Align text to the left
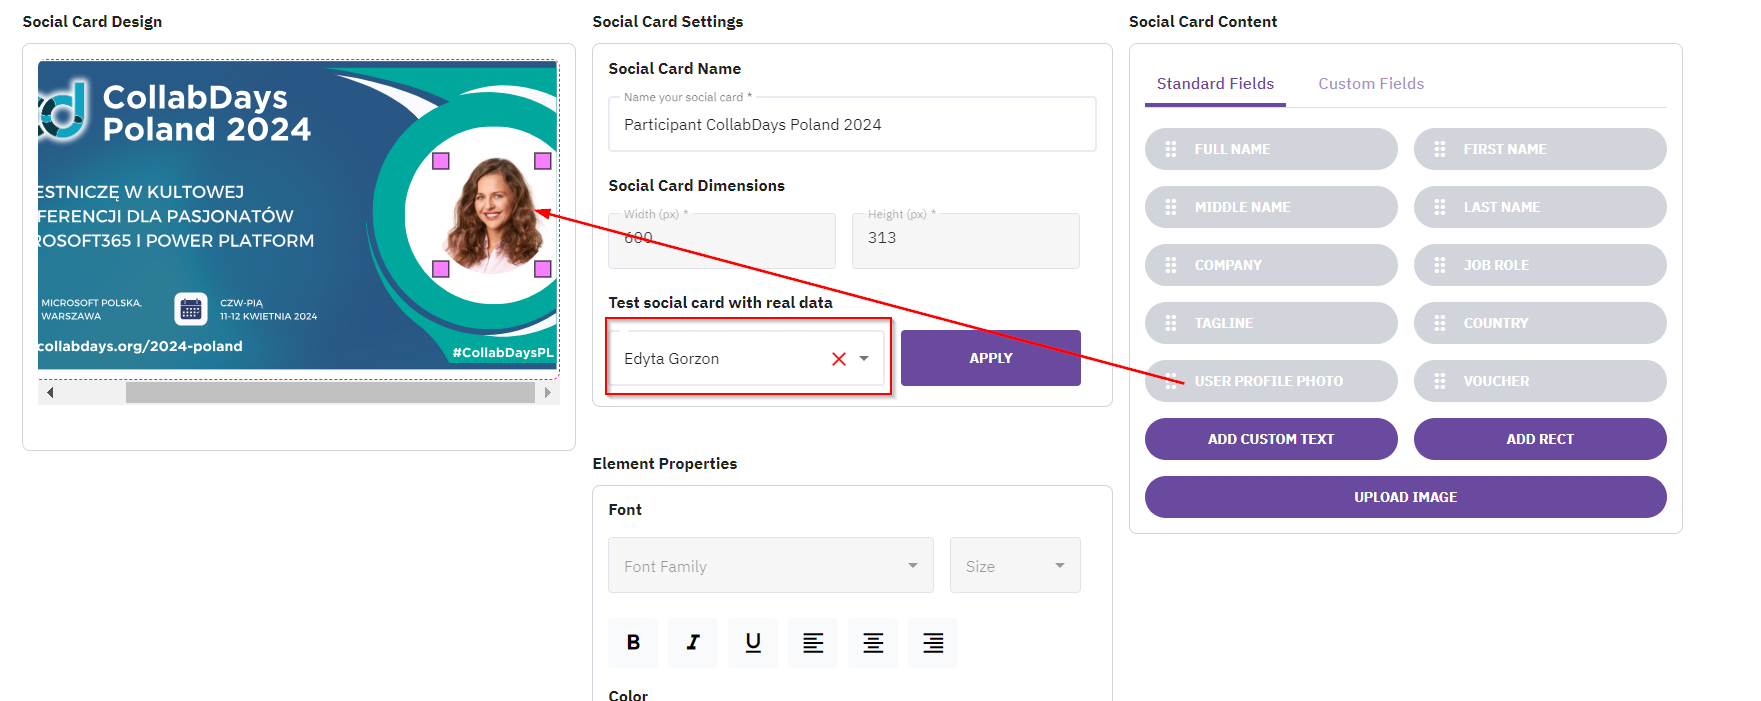The width and height of the screenshot is (1761, 701). [813, 642]
